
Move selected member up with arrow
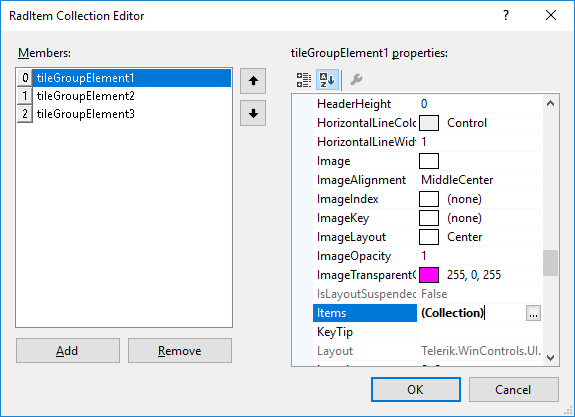[x=253, y=81]
